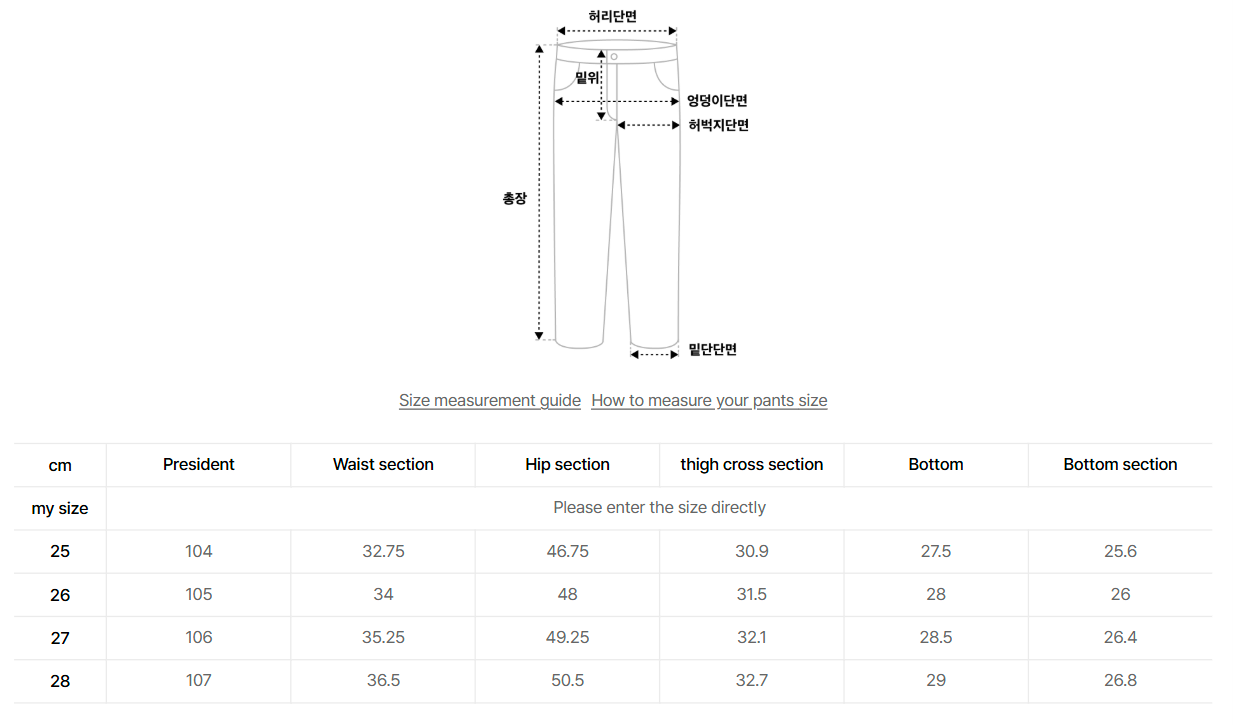
Task: Click the 104 length value for size 25
Action: click(x=198, y=552)
